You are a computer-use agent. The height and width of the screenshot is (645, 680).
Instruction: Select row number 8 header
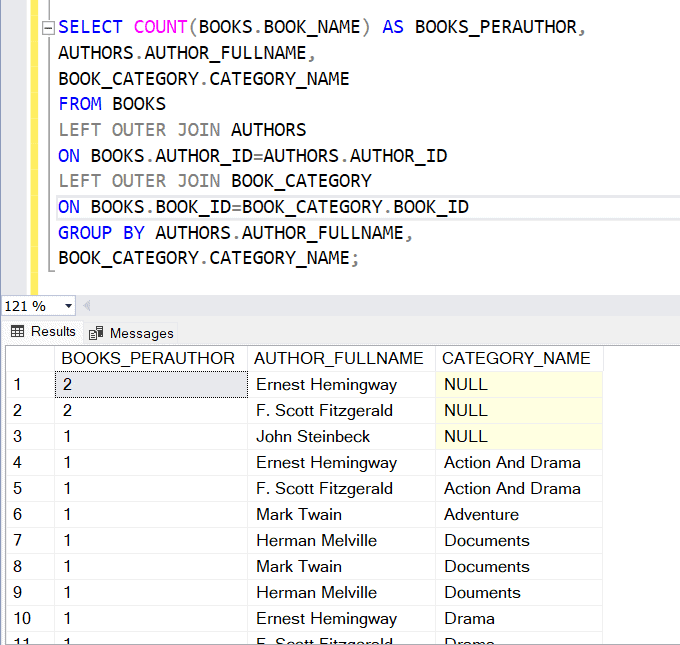[x=30, y=566]
